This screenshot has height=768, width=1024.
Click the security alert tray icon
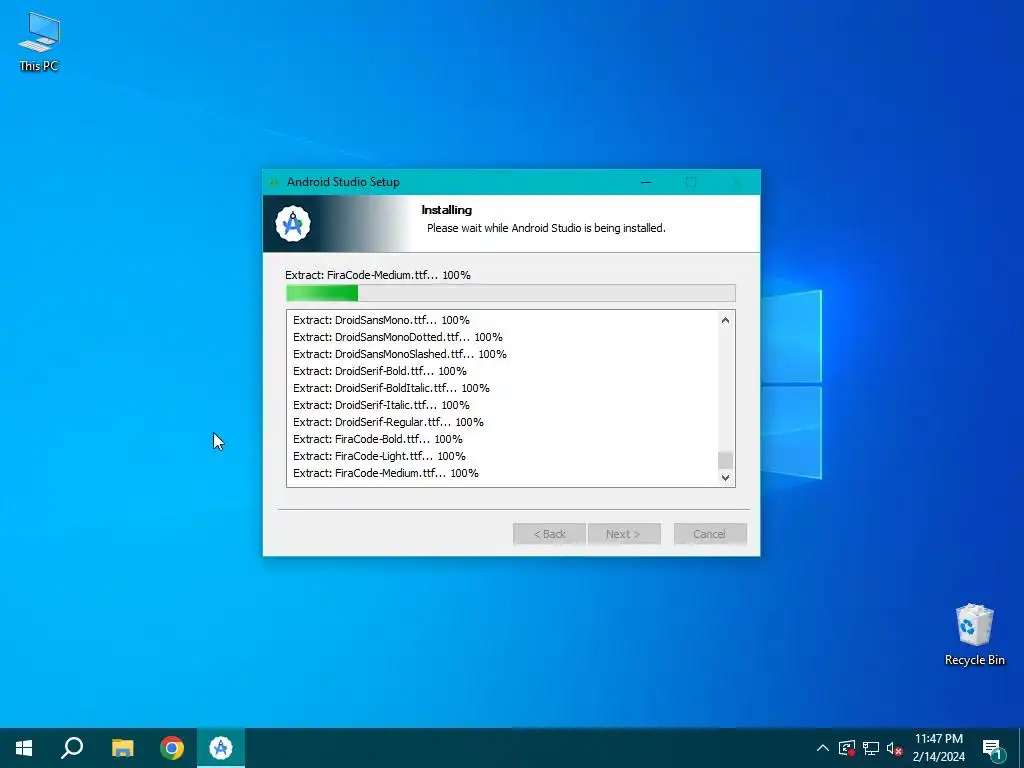(x=847, y=748)
